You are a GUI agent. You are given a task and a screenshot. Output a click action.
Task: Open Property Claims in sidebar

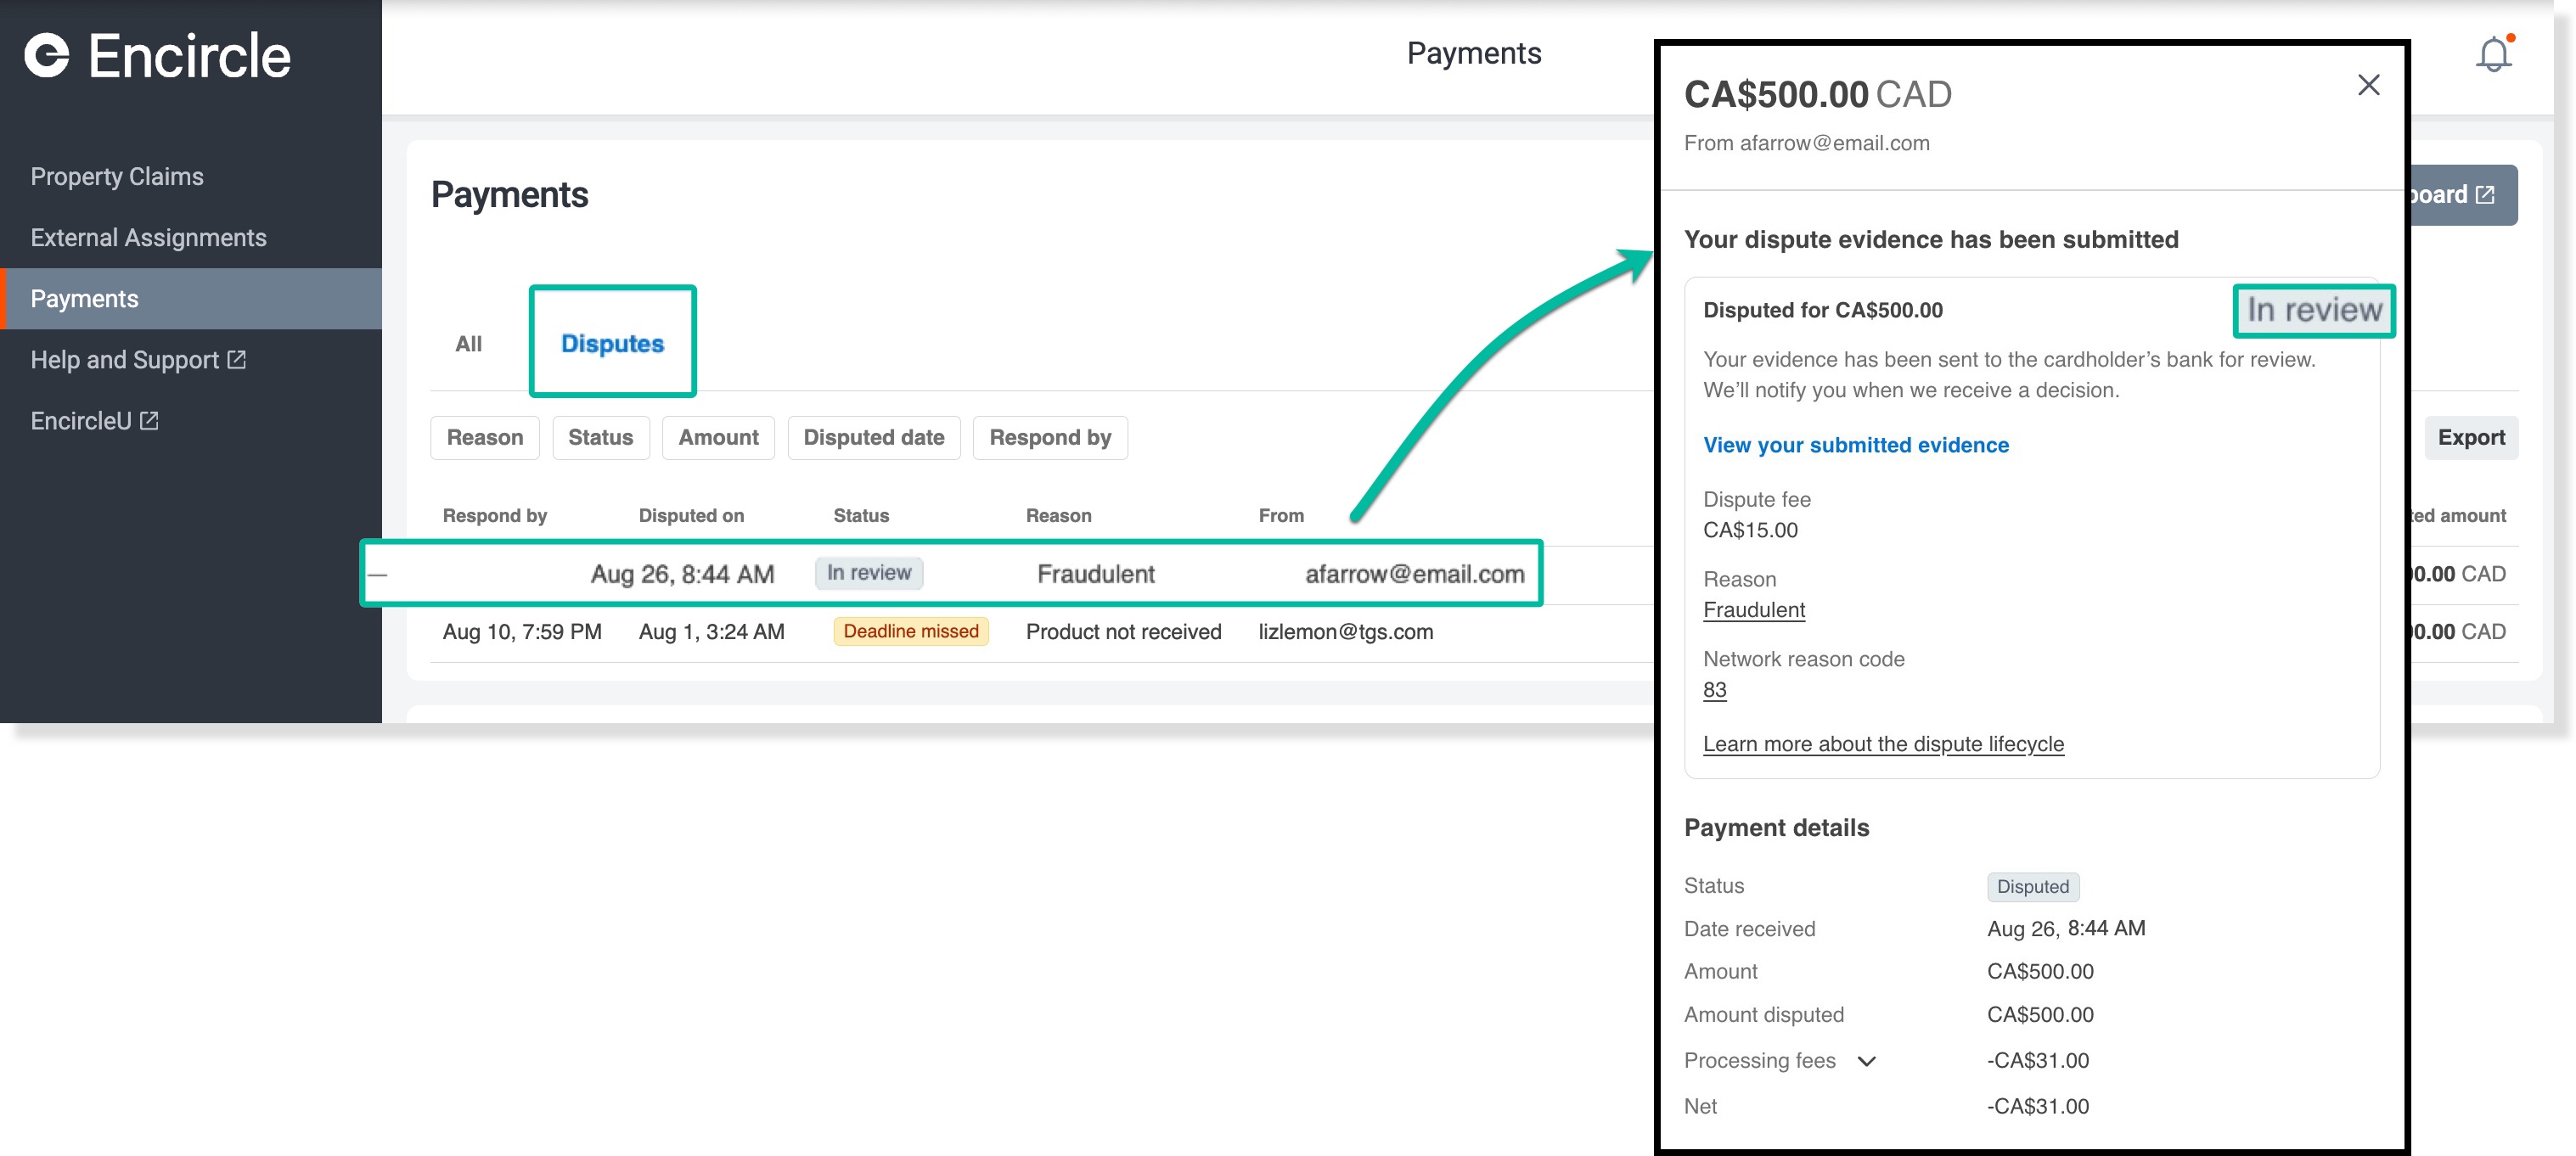coord(117,177)
